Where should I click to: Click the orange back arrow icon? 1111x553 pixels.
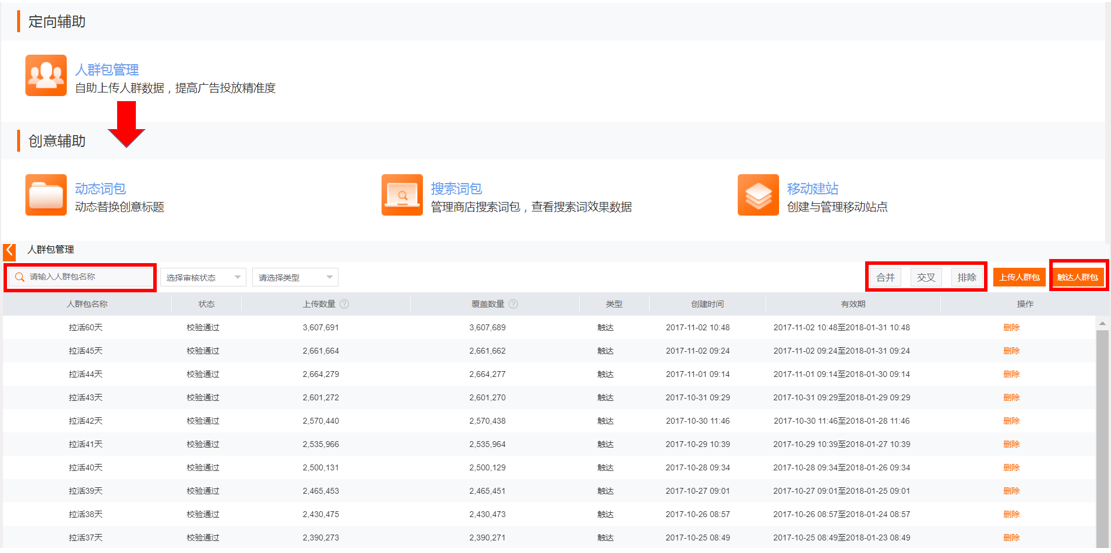pyautogui.click(x=10, y=251)
